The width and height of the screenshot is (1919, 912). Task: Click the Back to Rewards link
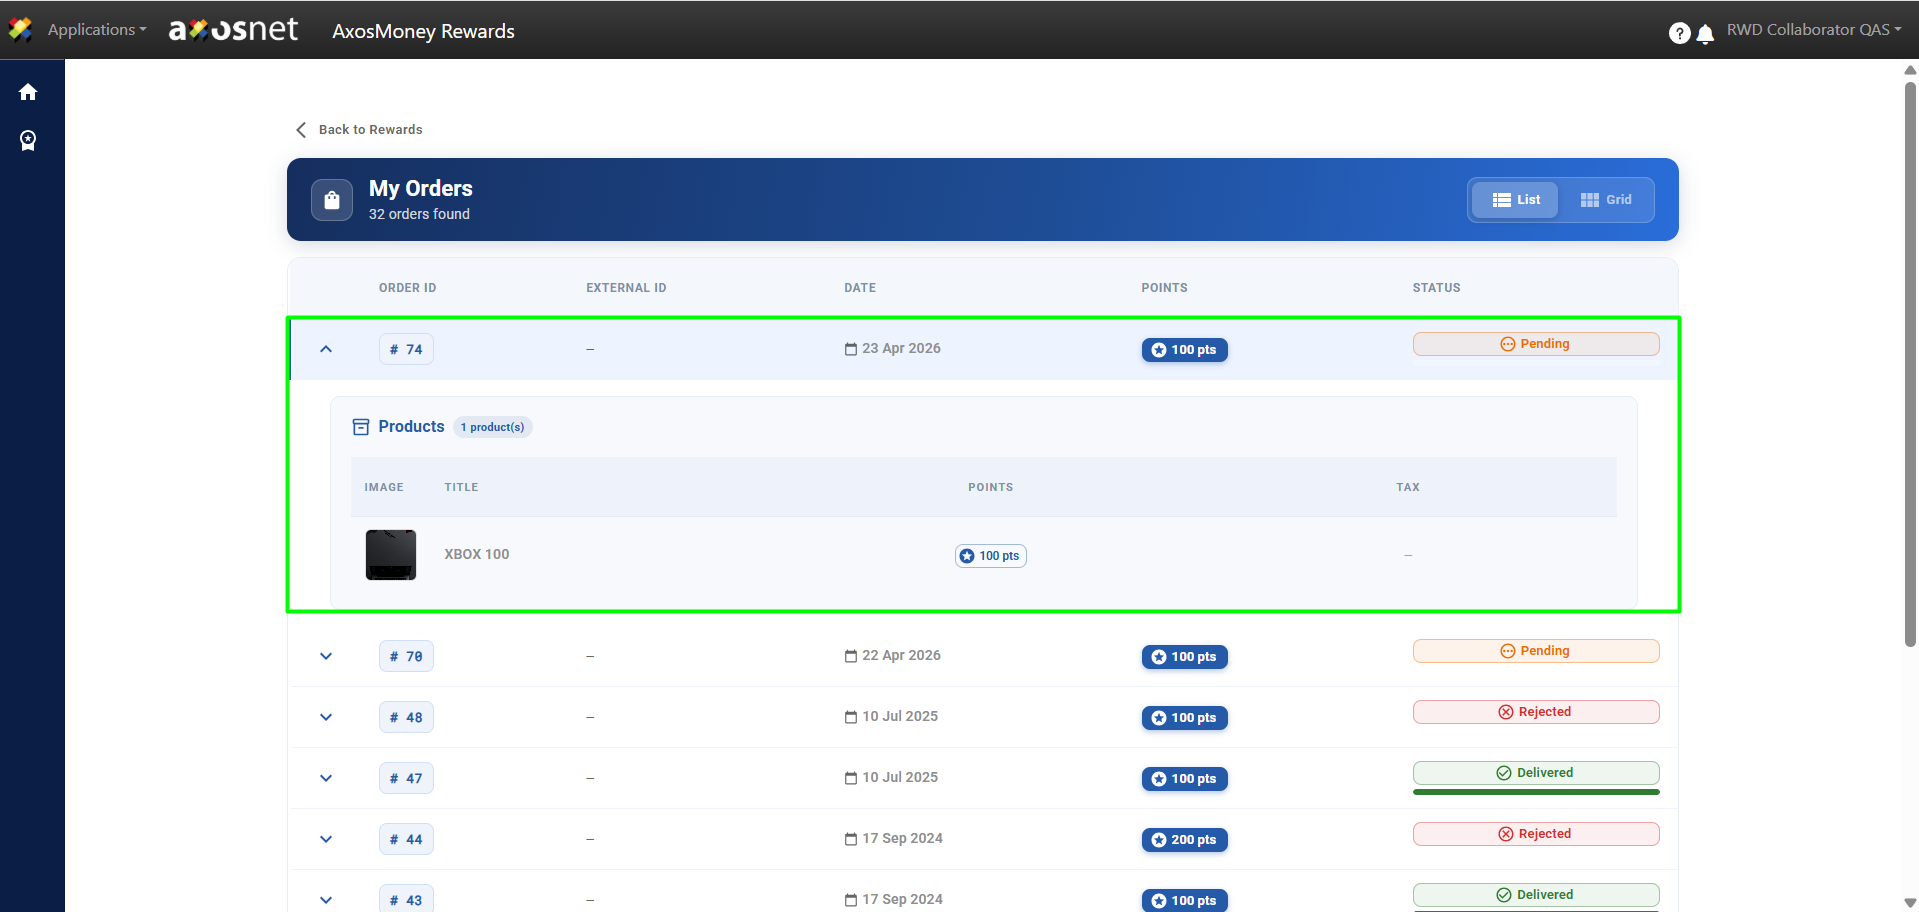coord(370,130)
